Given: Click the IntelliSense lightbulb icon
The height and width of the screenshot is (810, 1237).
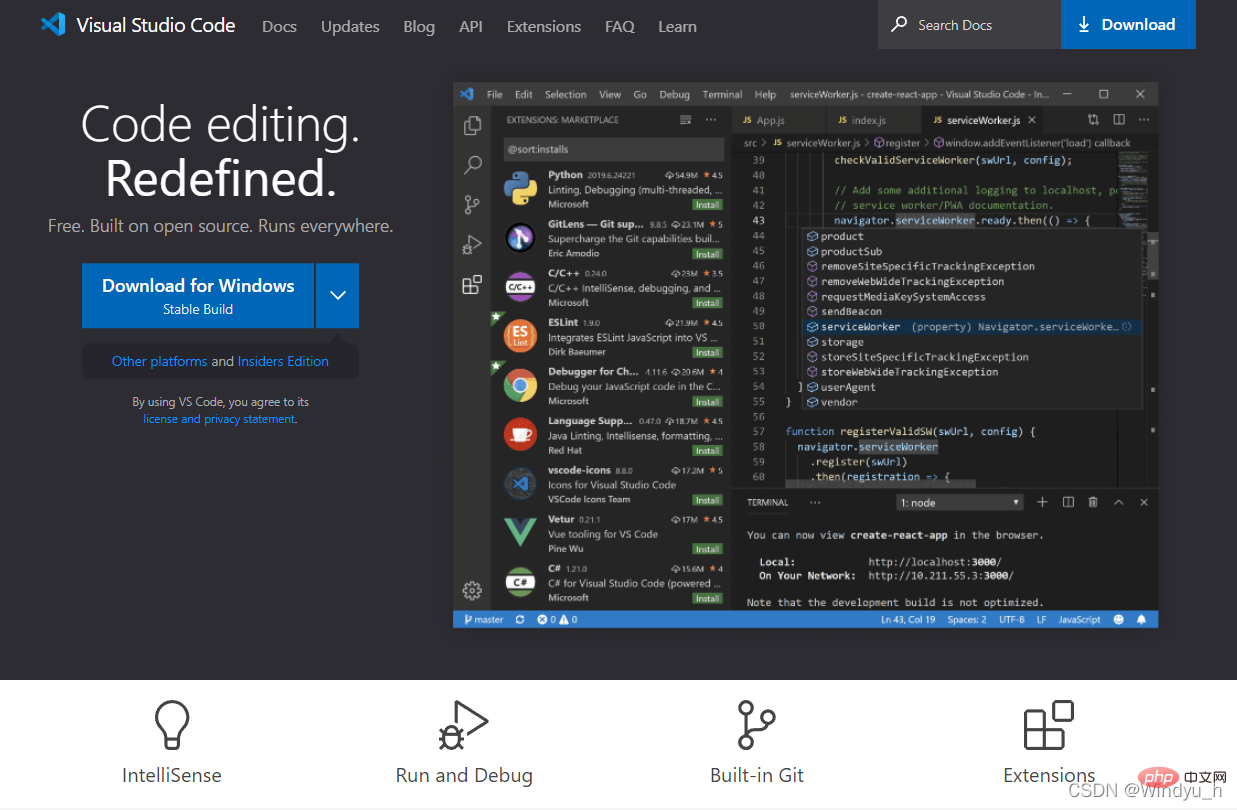Looking at the screenshot, I should (x=171, y=725).
